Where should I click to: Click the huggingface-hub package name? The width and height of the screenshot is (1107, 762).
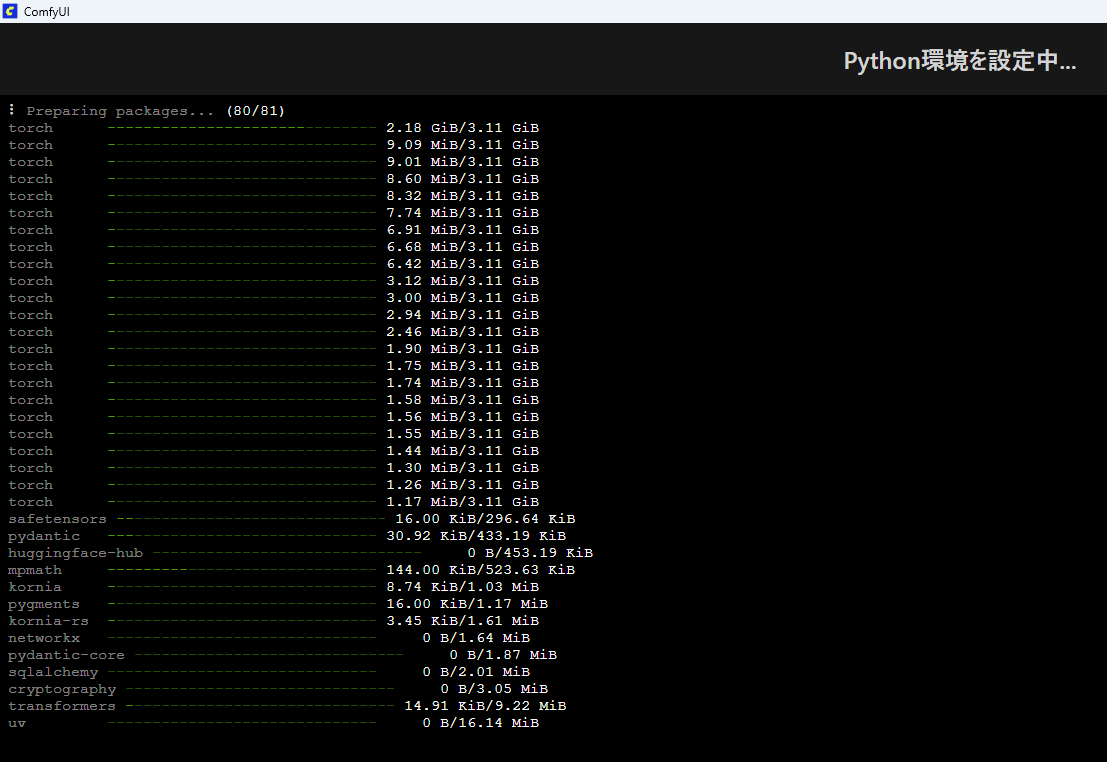[76, 553]
